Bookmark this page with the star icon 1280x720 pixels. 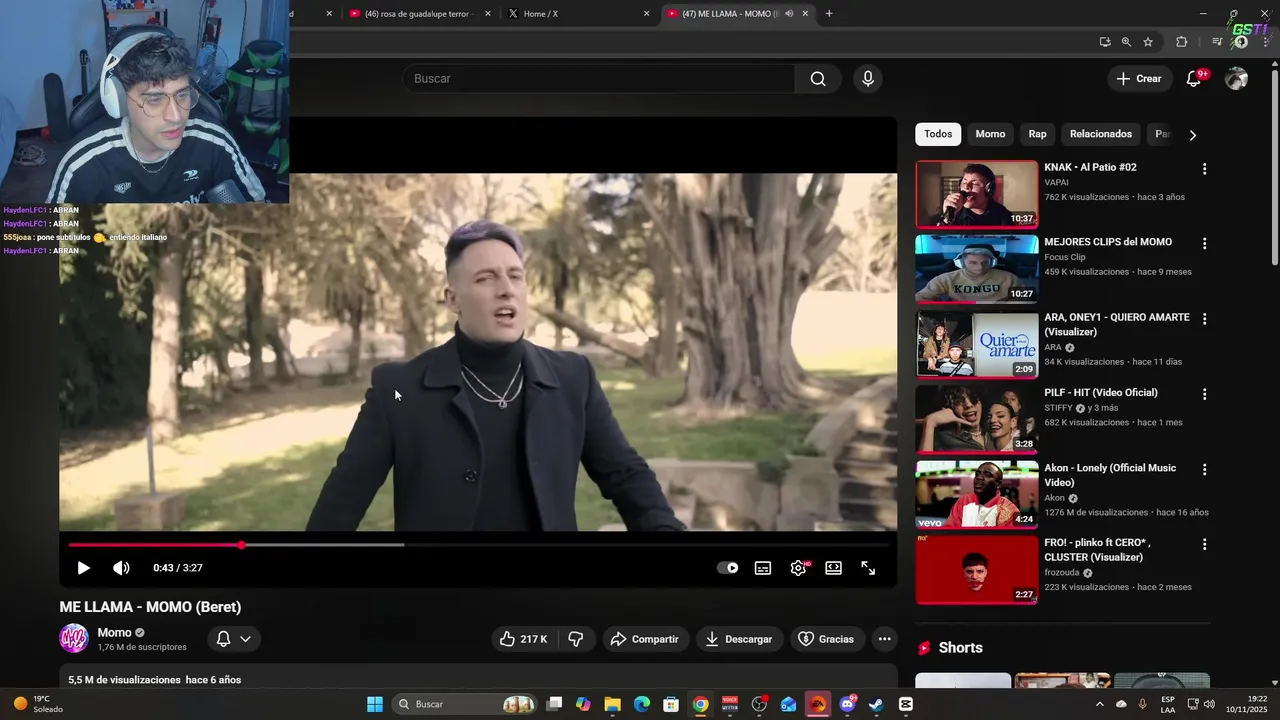[x=1148, y=42]
